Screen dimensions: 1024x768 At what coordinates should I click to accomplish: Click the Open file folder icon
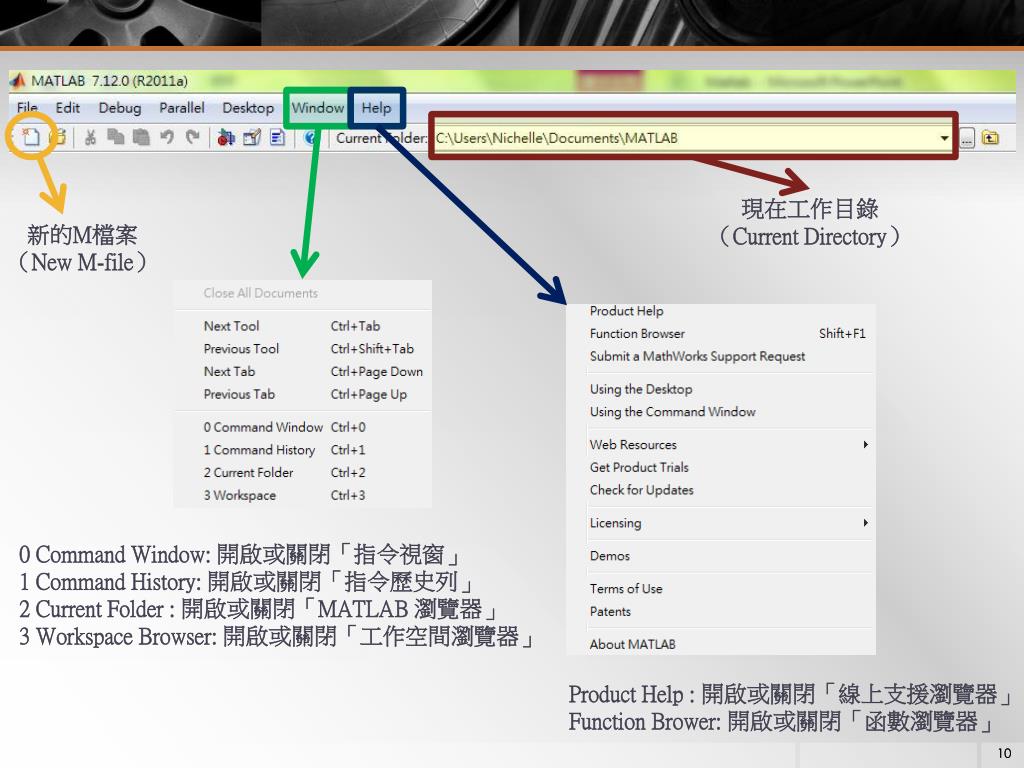(x=59, y=137)
